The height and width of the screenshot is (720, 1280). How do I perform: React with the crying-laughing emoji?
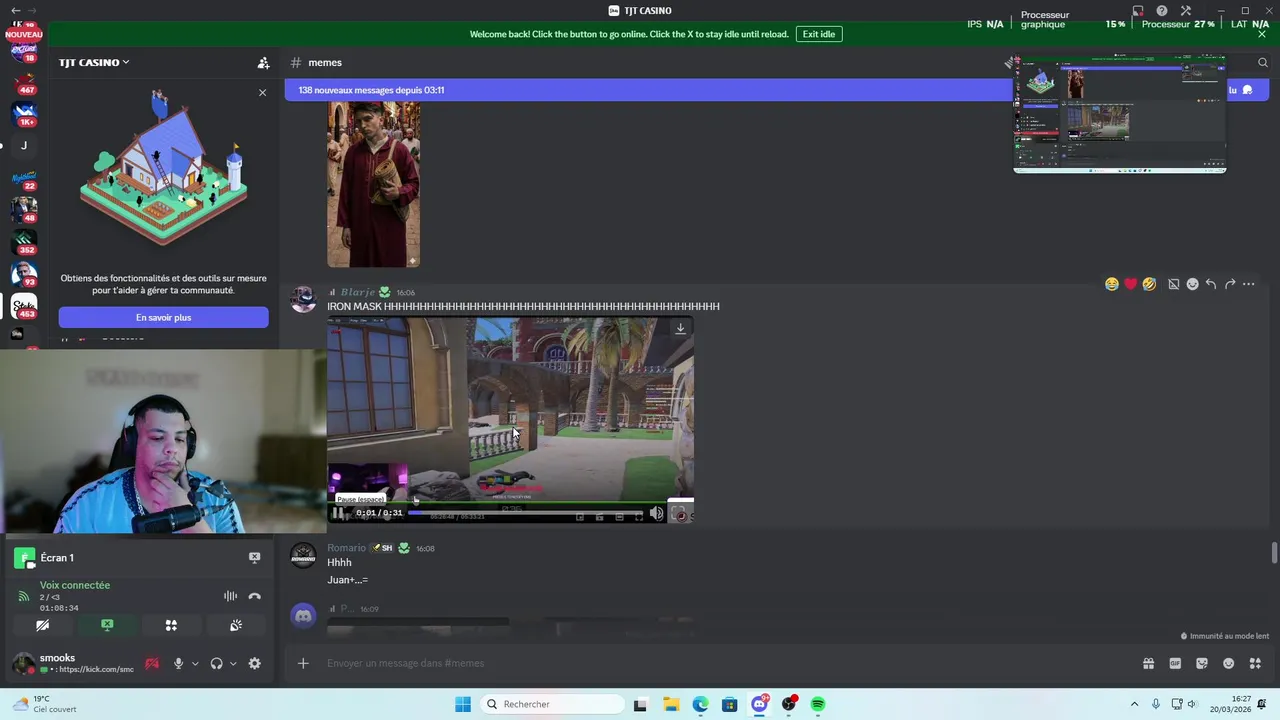[1111, 284]
